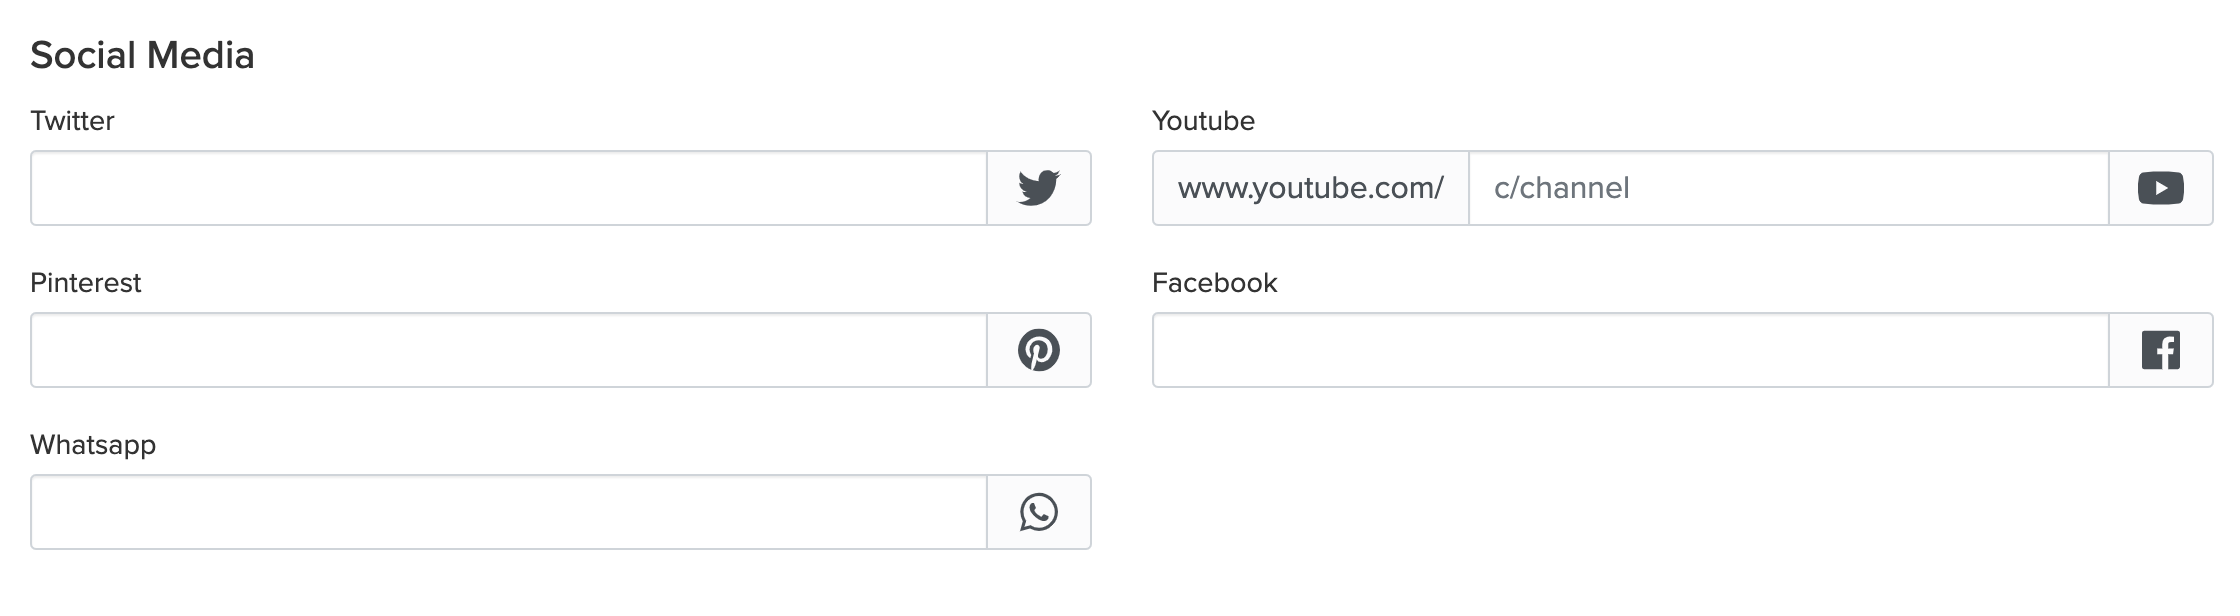Focus the Youtube channel input field

tap(1788, 188)
